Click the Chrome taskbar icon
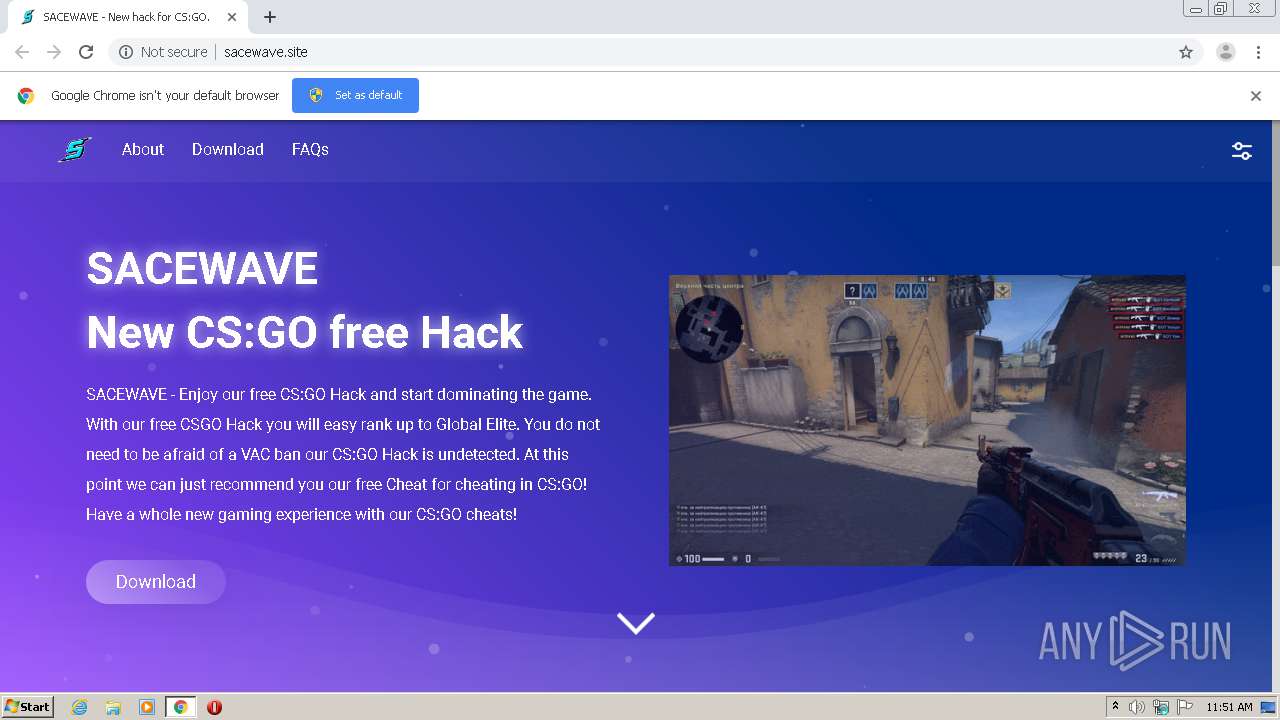1280x720 pixels. pyautogui.click(x=180, y=707)
